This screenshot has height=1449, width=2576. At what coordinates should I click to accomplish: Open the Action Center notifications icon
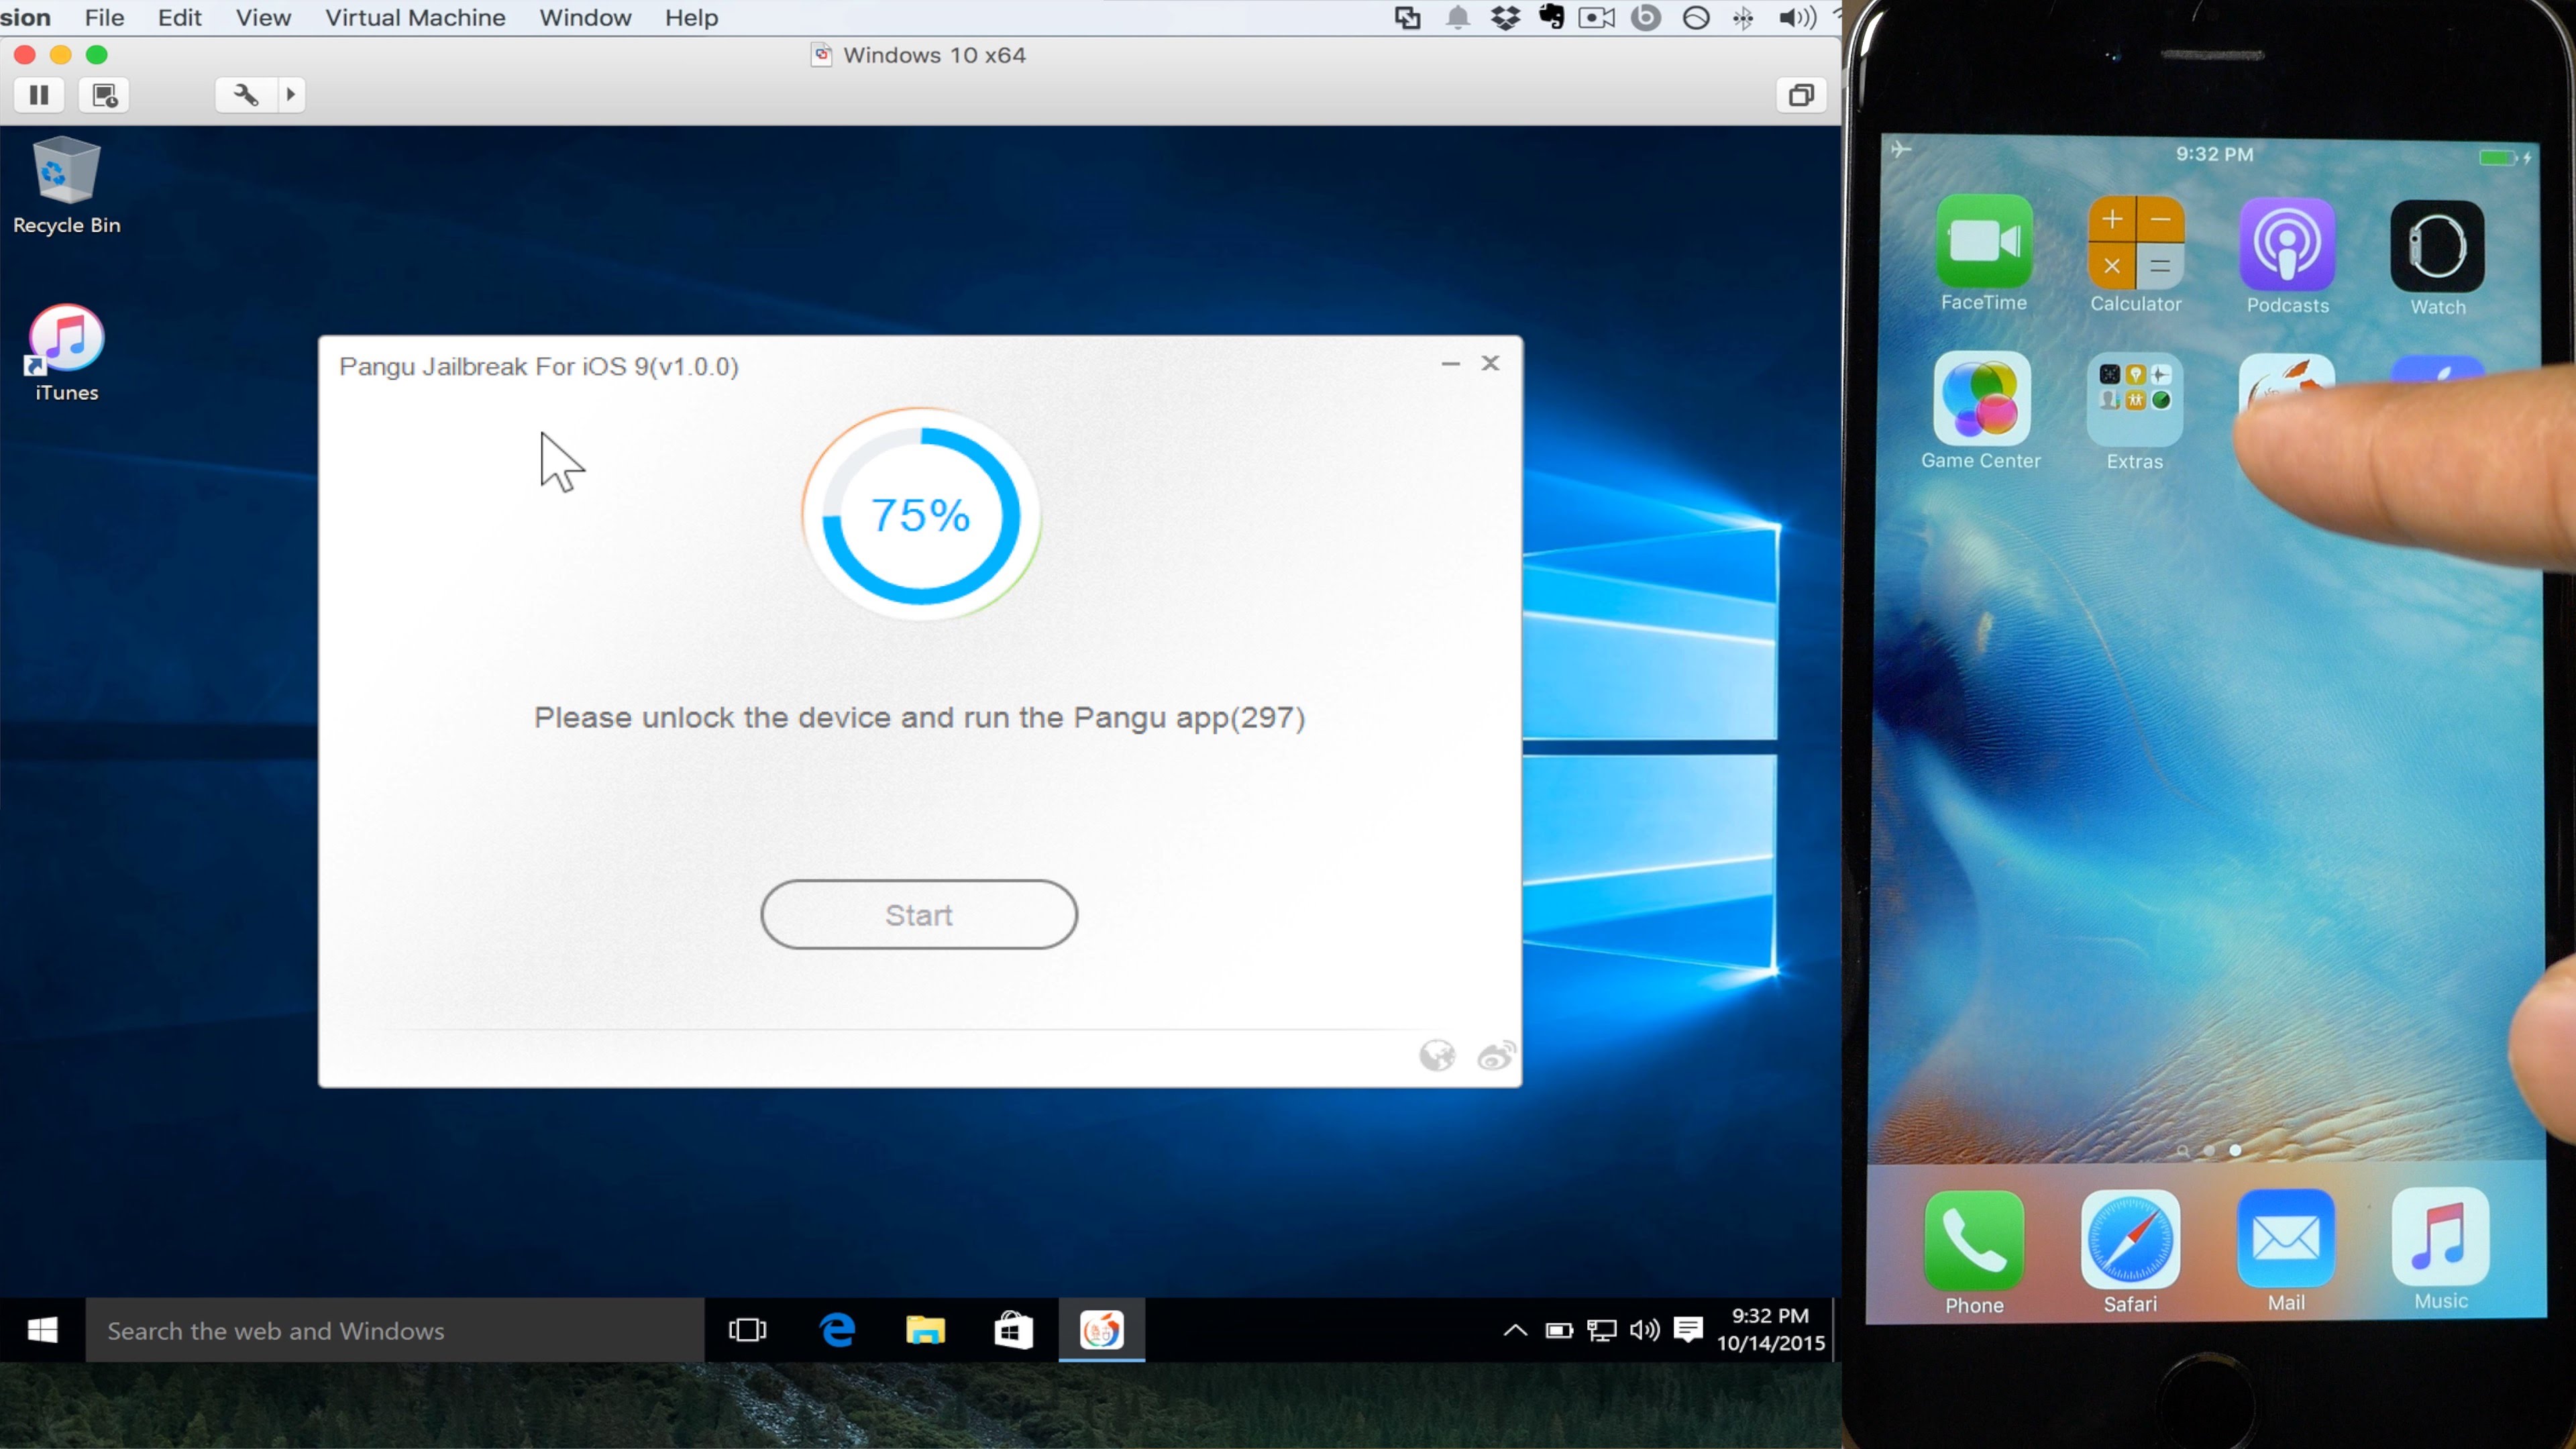coord(1688,1330)
